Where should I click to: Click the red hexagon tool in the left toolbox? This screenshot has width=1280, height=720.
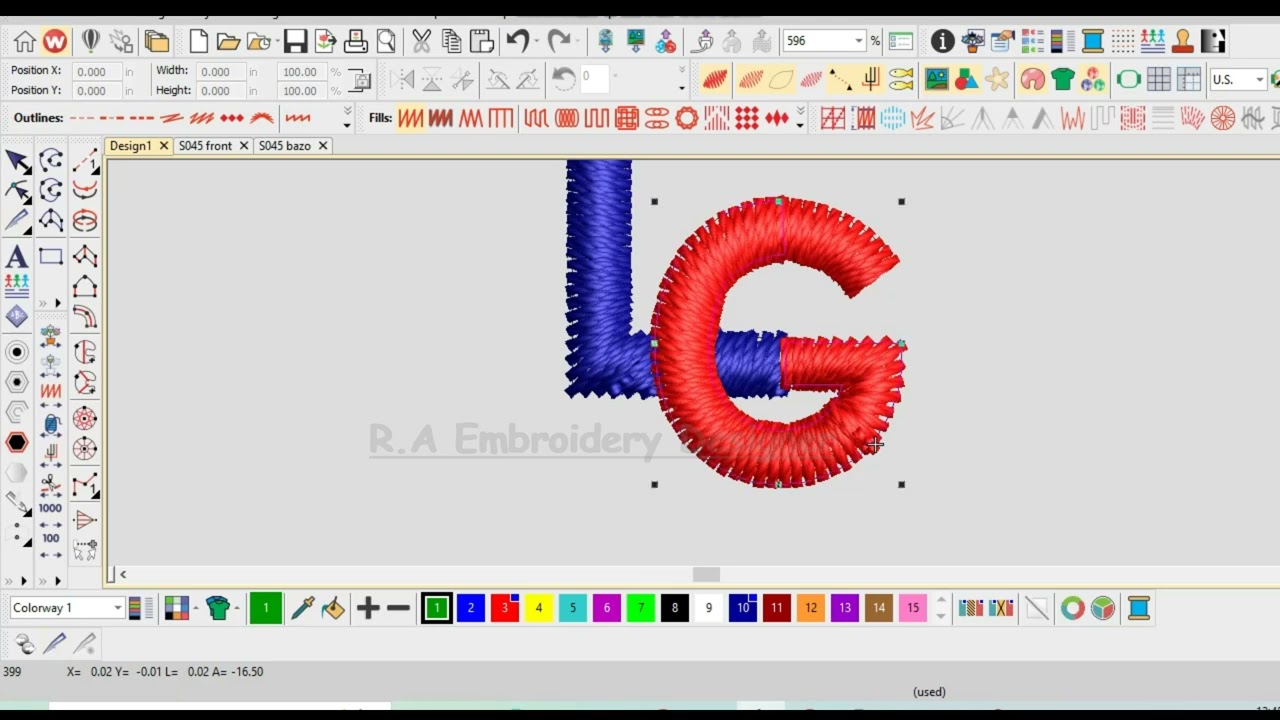coord(17,442)
